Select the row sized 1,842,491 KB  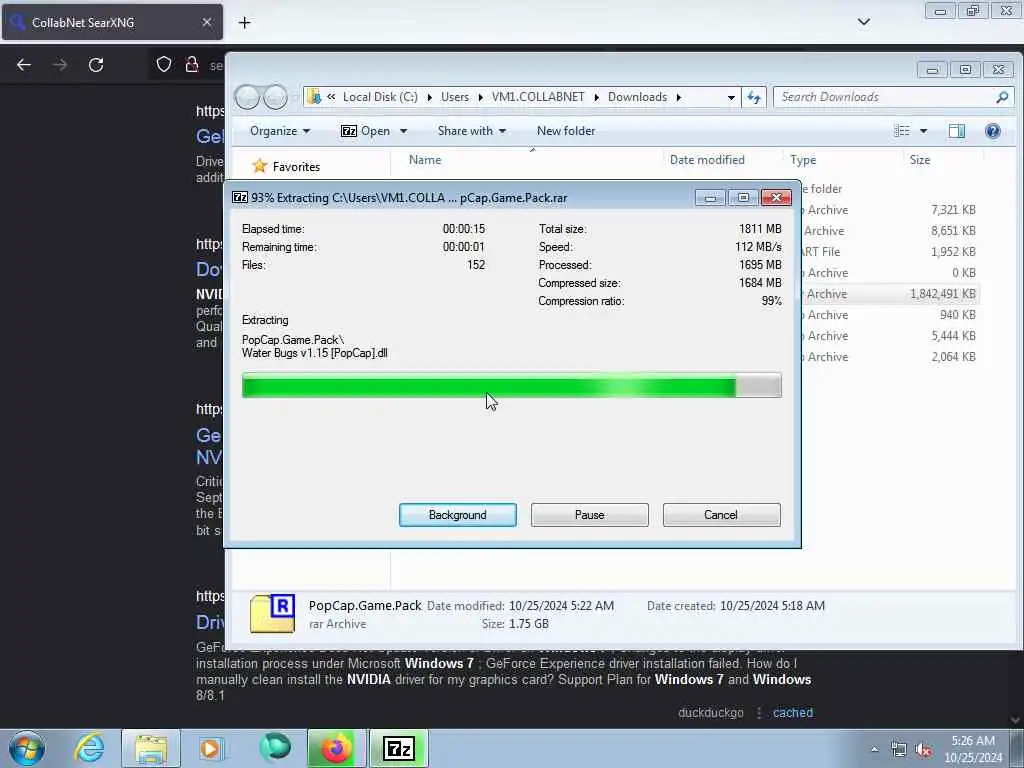(889, 294)
